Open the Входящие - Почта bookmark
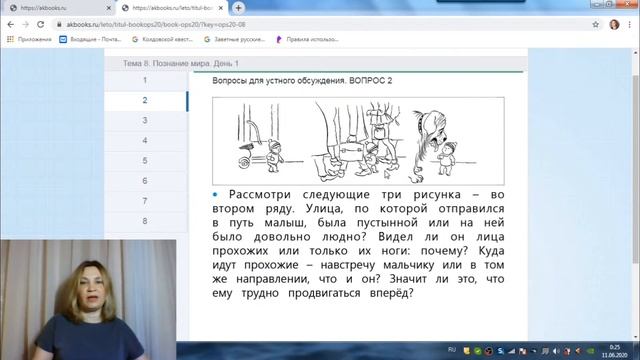 [91, 39]
